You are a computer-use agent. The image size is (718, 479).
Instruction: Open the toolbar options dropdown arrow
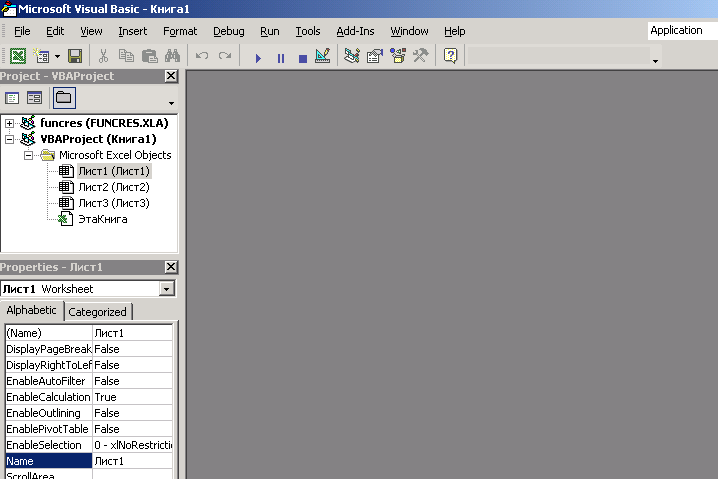tap(655, 61)
